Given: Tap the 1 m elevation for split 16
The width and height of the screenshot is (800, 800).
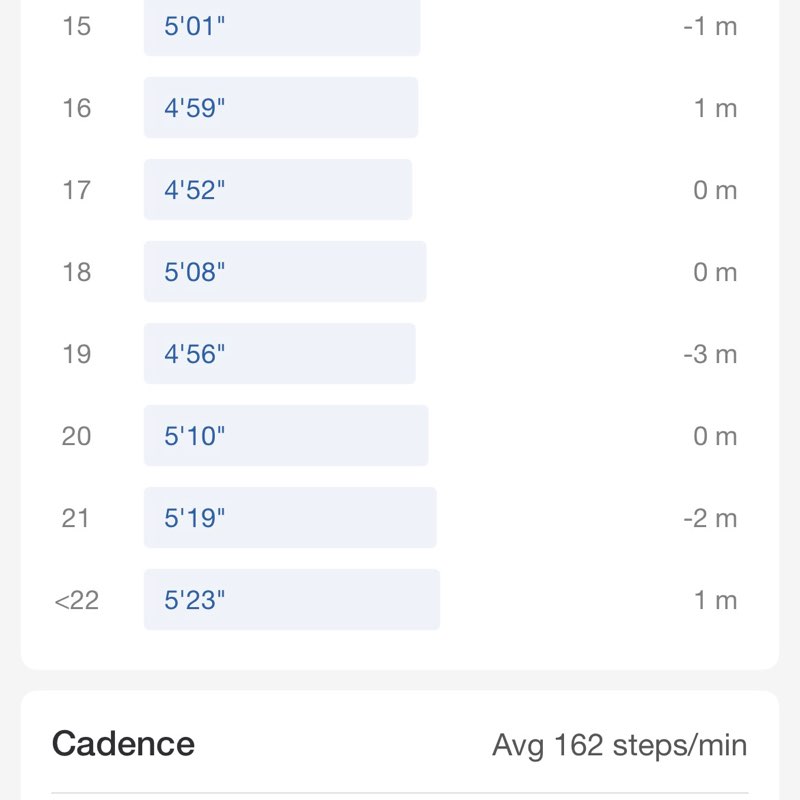Looking at the screenshot, I should tap(715, 108).
